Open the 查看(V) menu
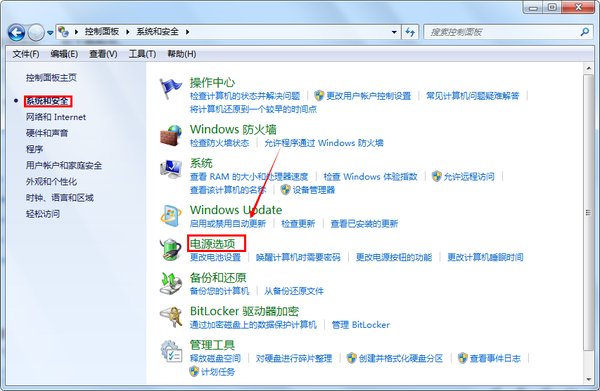The height and width of the screenshot is (391, 600). click(x=103, y=54)
